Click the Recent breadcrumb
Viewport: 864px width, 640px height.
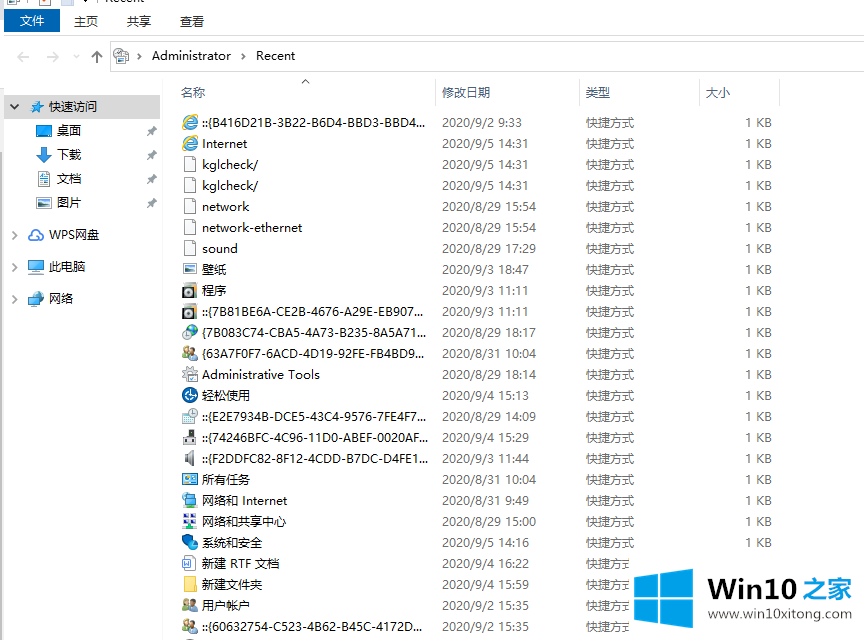pos(276,56)
